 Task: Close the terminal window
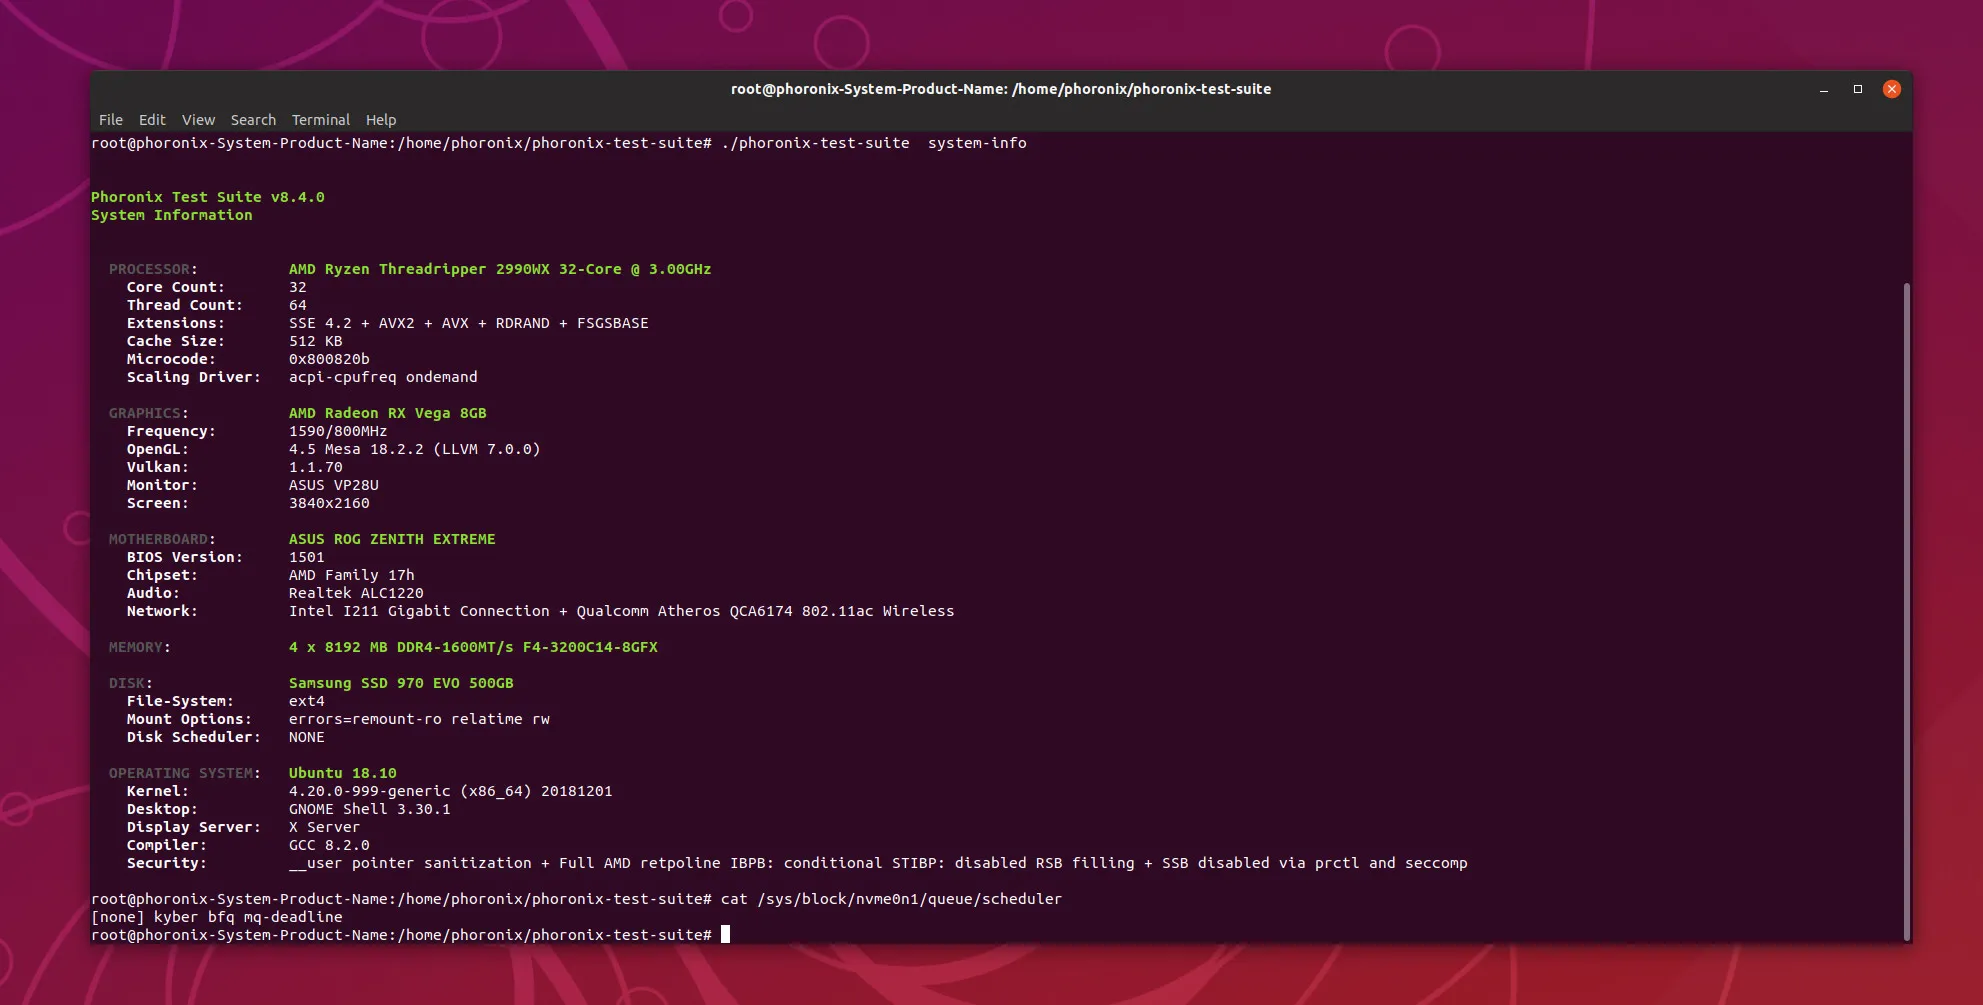(1891, 88)
